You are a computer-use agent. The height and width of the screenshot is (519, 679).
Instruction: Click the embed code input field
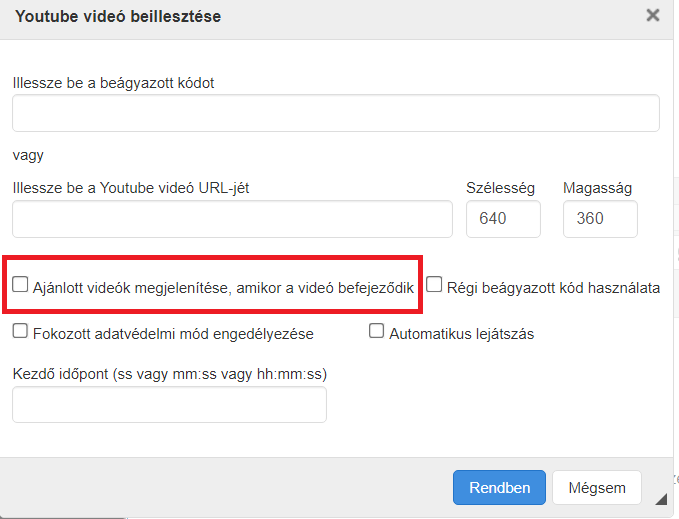335,113
